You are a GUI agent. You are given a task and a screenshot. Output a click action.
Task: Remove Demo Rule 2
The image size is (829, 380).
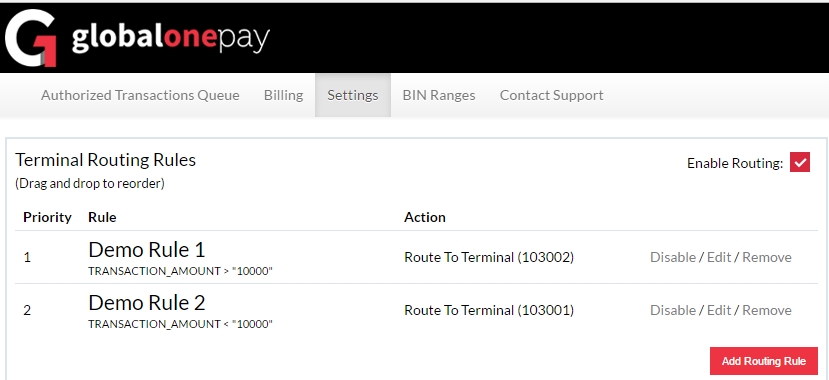click(x=767, y=310)
